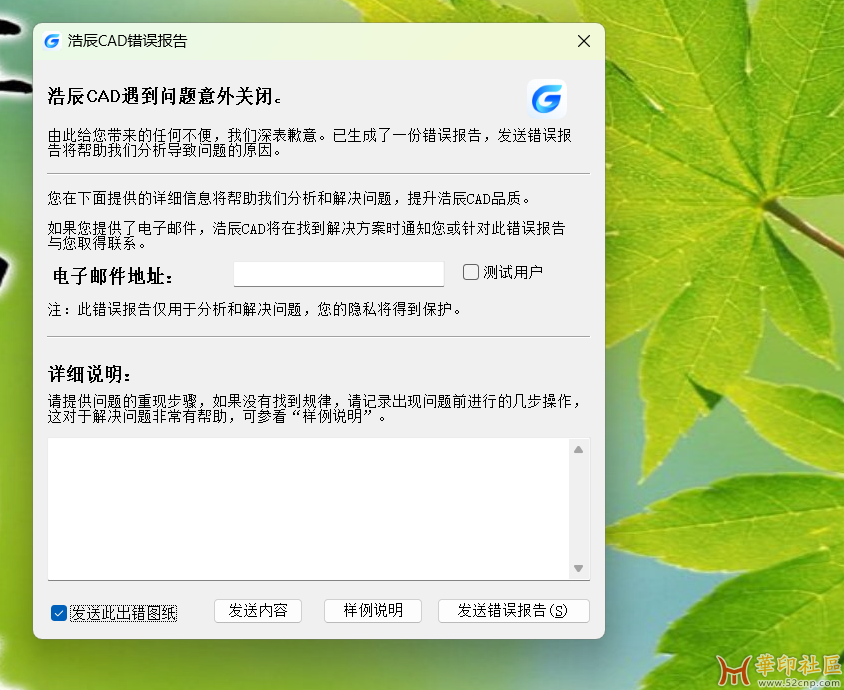
Task: Click the large GstarCAD logo icon
Action: tap(547, 99)
